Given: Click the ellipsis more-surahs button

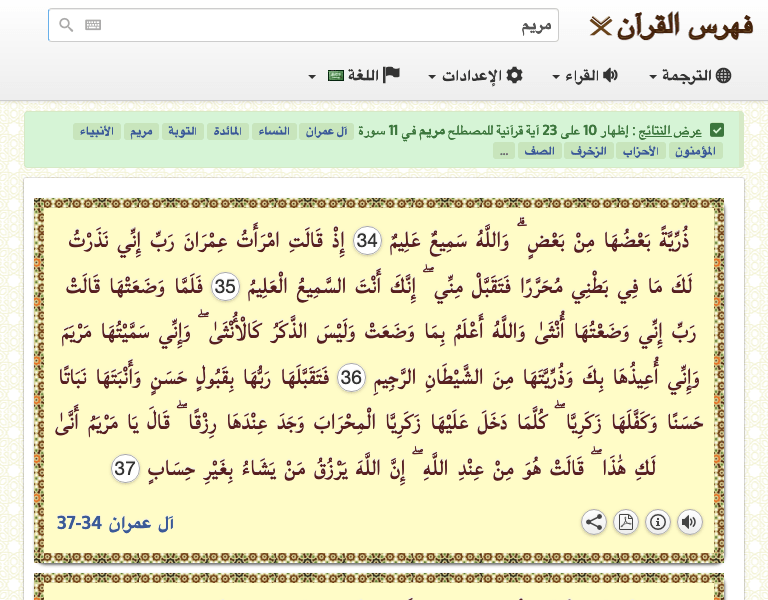Looking at the screenshot, I should click(x=504, y=151).
